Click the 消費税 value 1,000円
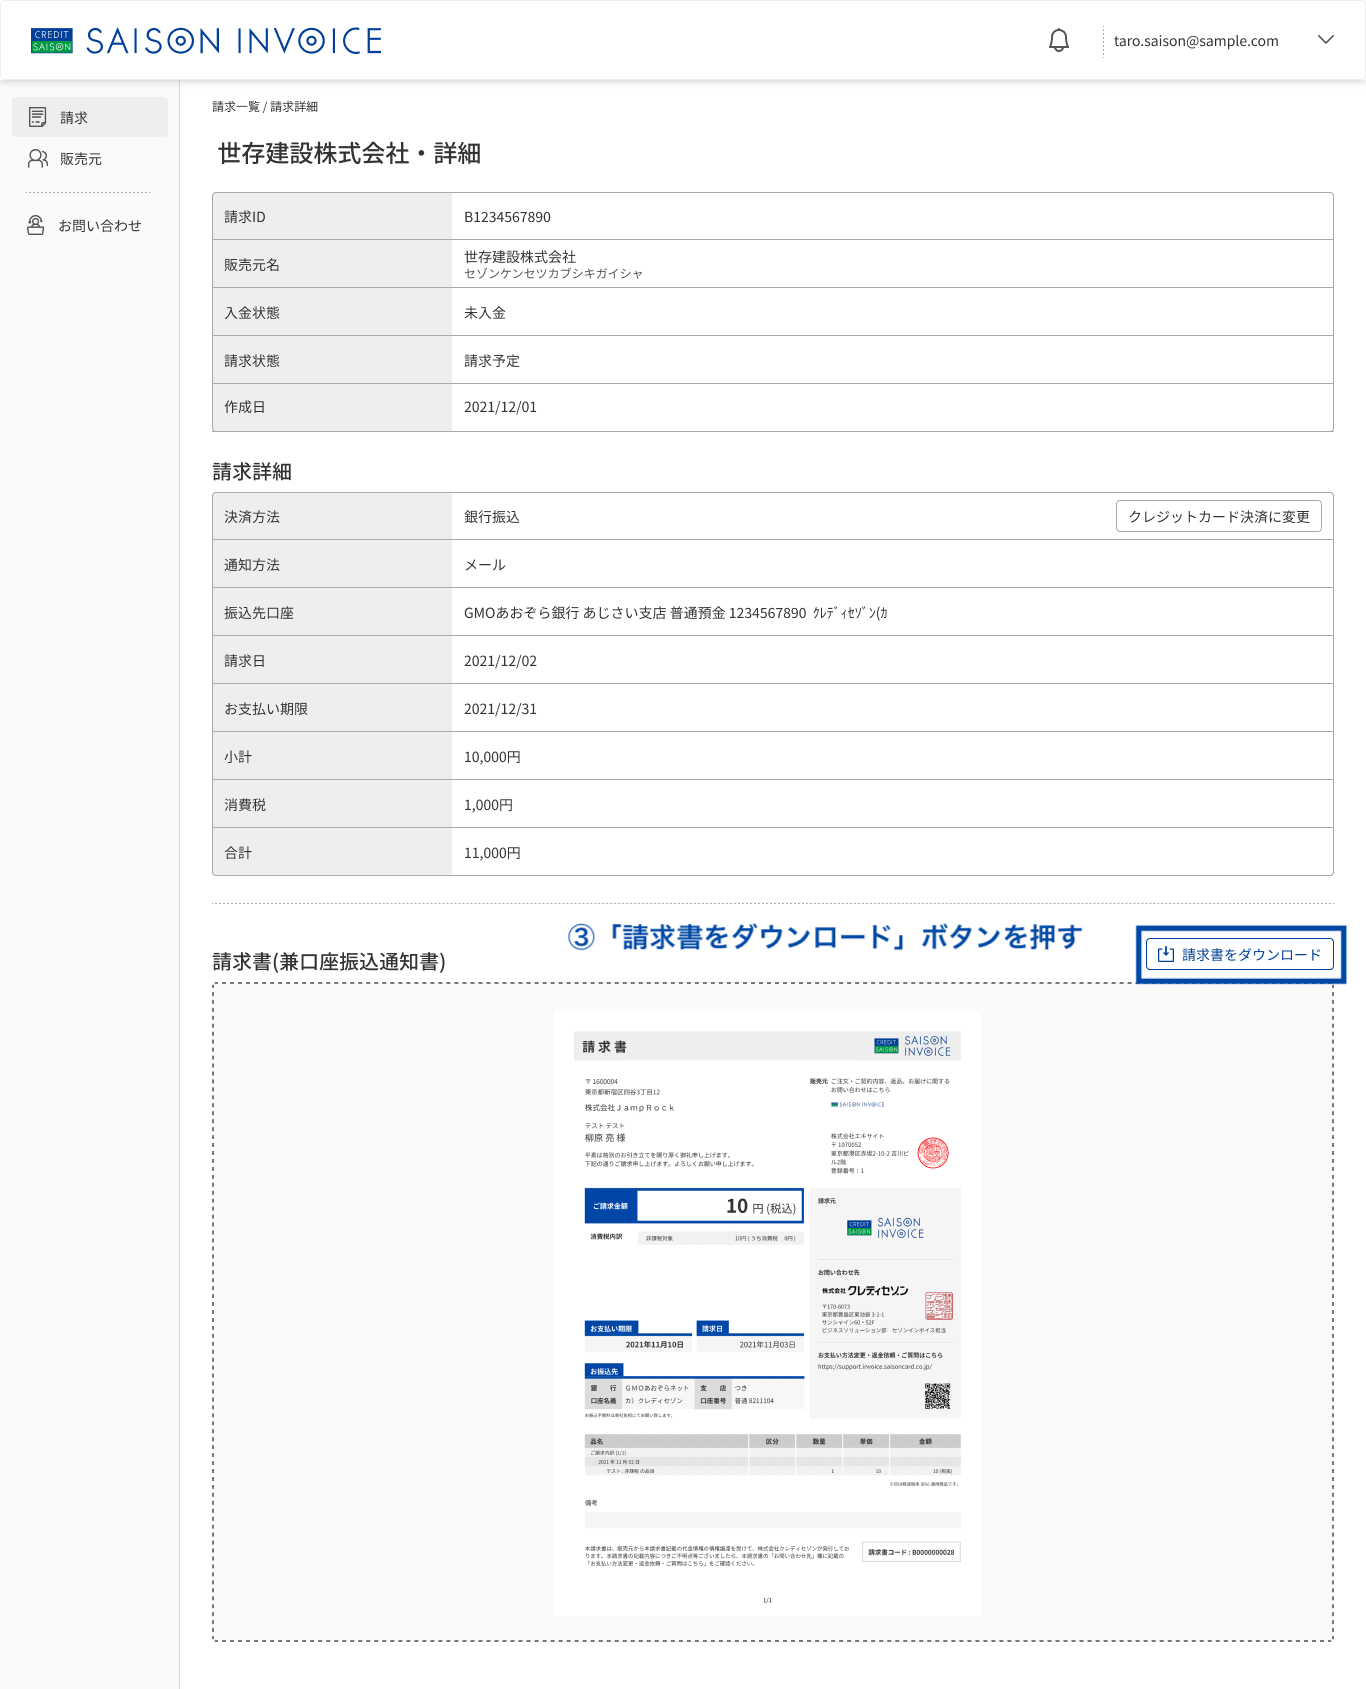The width and height of the screenshot is (1366, 1689). [x=488, y=805]
